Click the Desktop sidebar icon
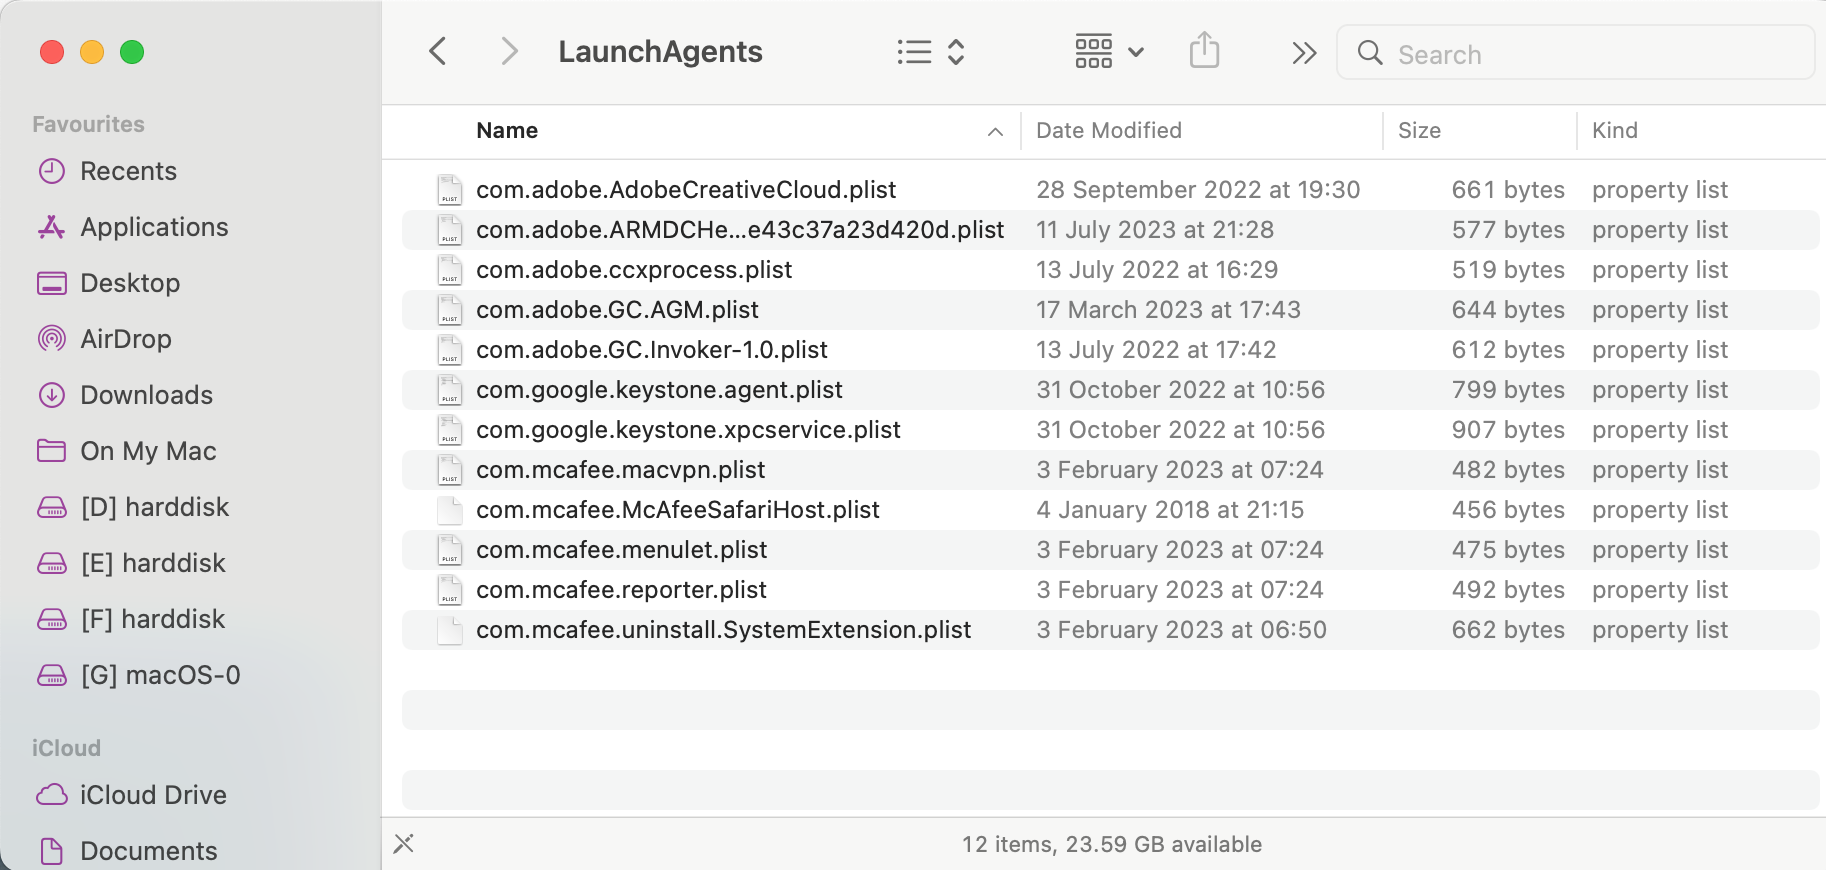The height and width of the screenshot is (870, 1826). [x=52, y=283]
